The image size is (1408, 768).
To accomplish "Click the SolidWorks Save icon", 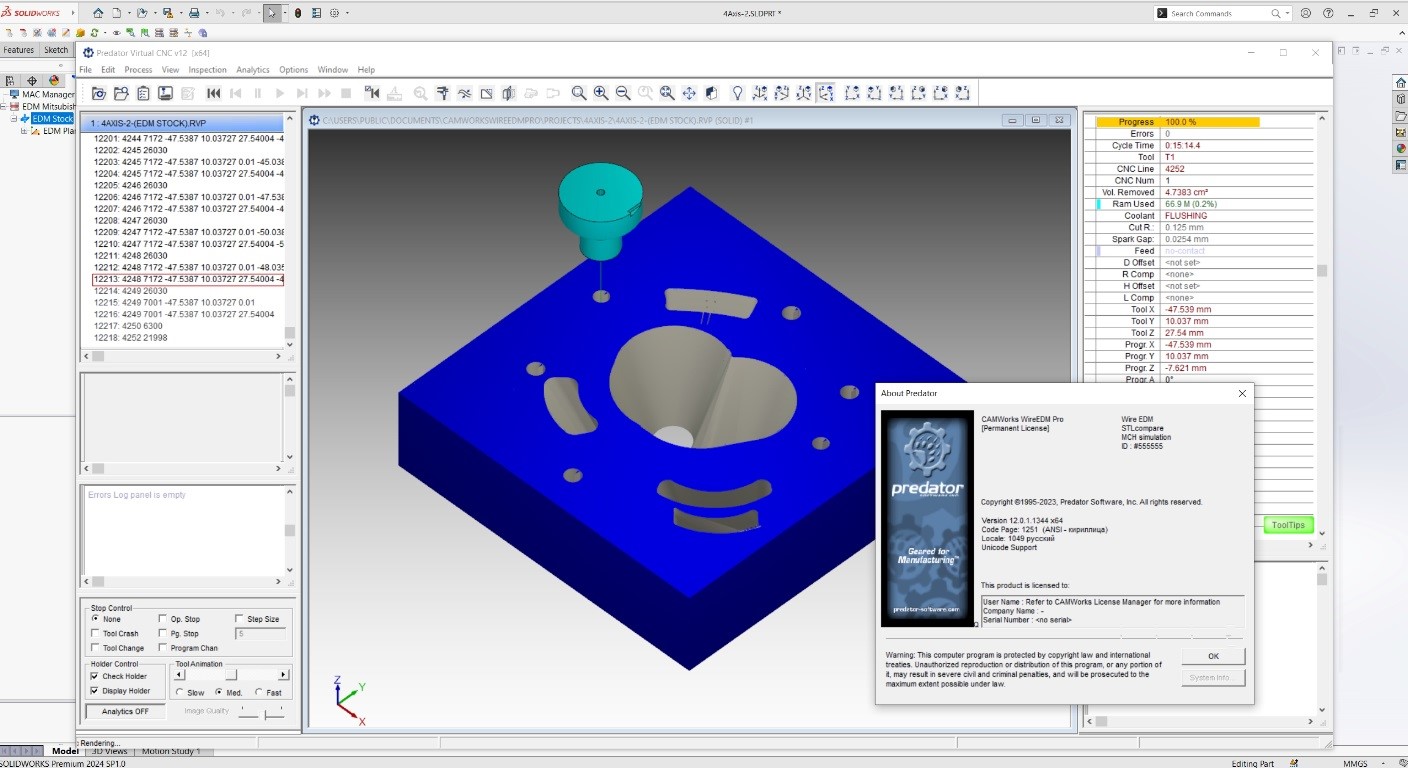I will (168, 13).
